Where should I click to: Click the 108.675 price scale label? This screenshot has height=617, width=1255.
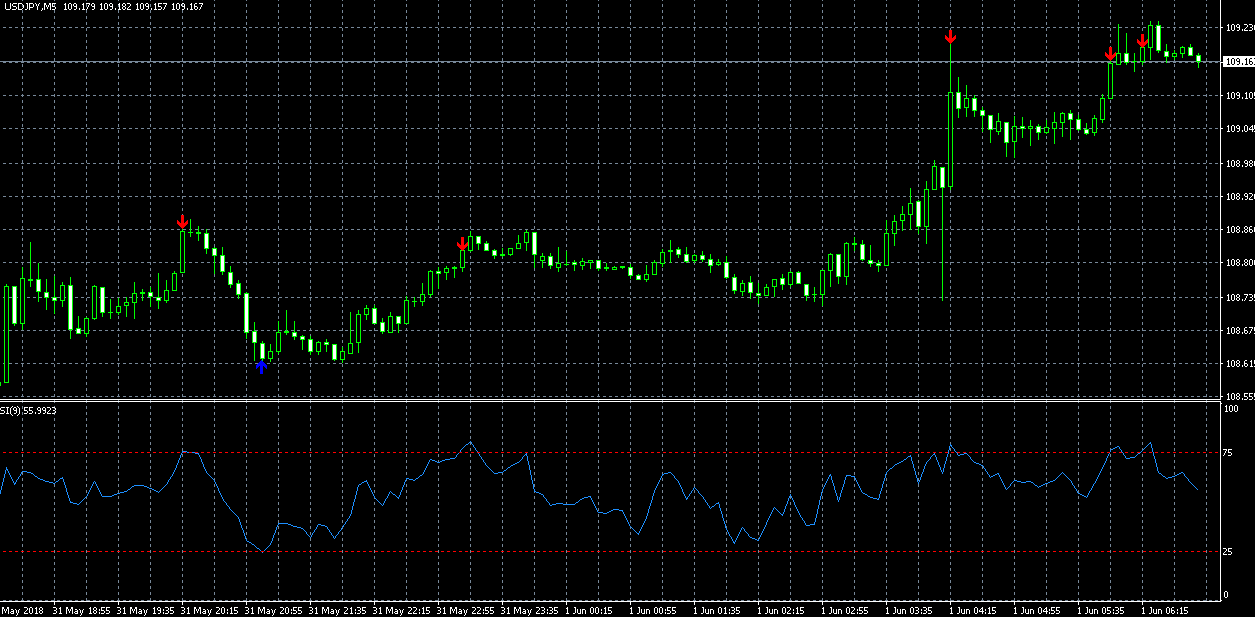point(1240,331)
